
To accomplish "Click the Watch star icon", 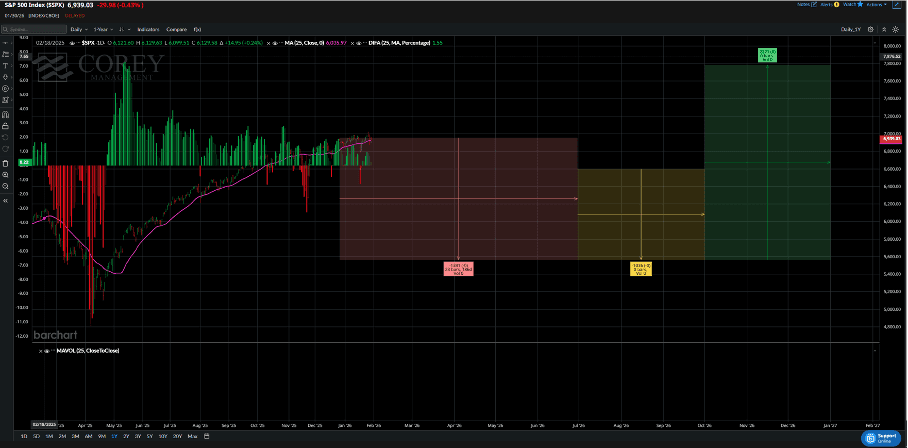I will click(860, 4).
